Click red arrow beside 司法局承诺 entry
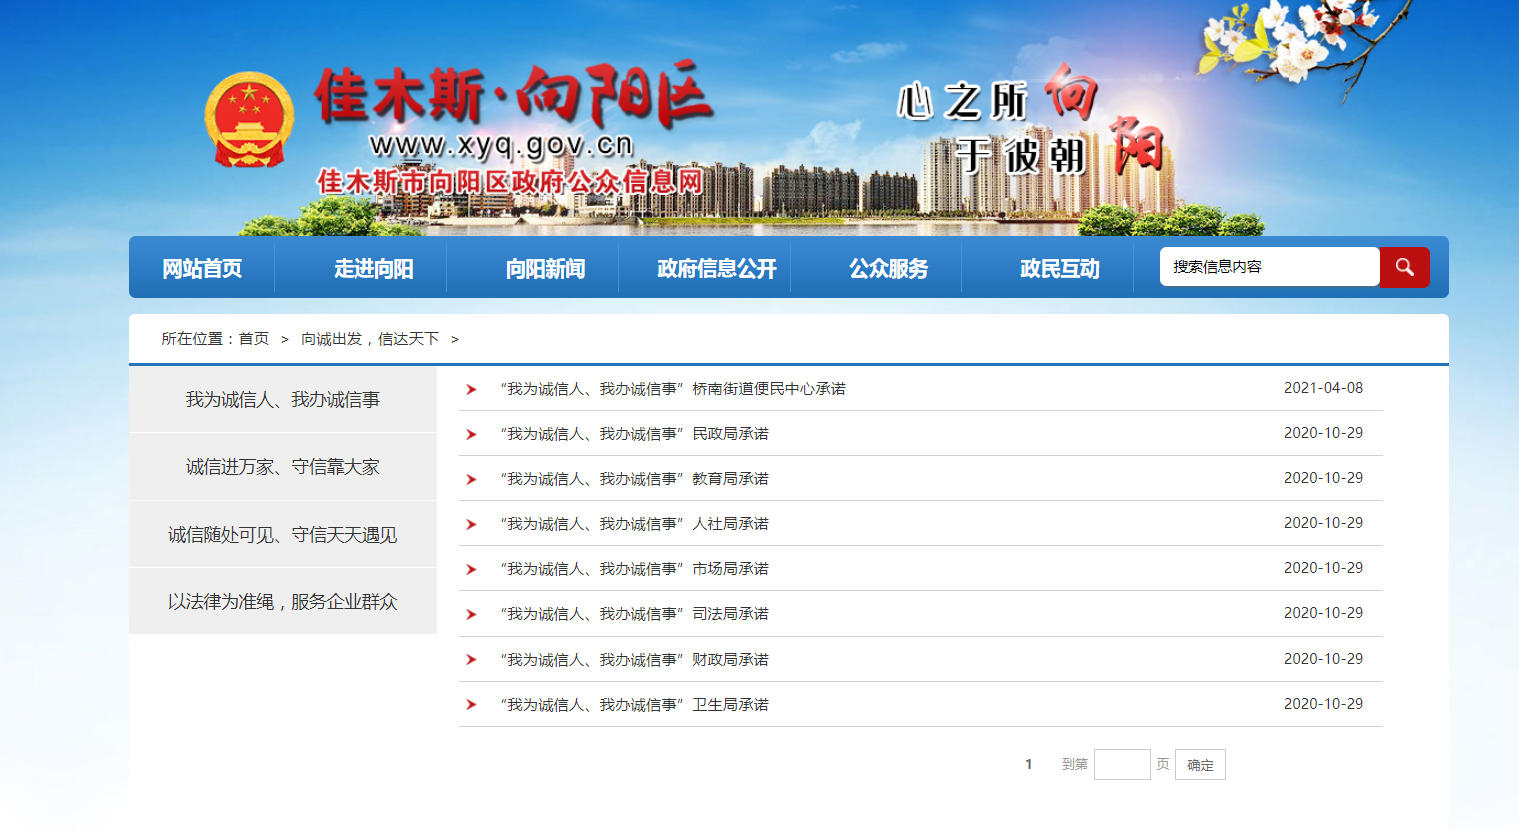The image size is (1519, 830). [x=471, y=614]
